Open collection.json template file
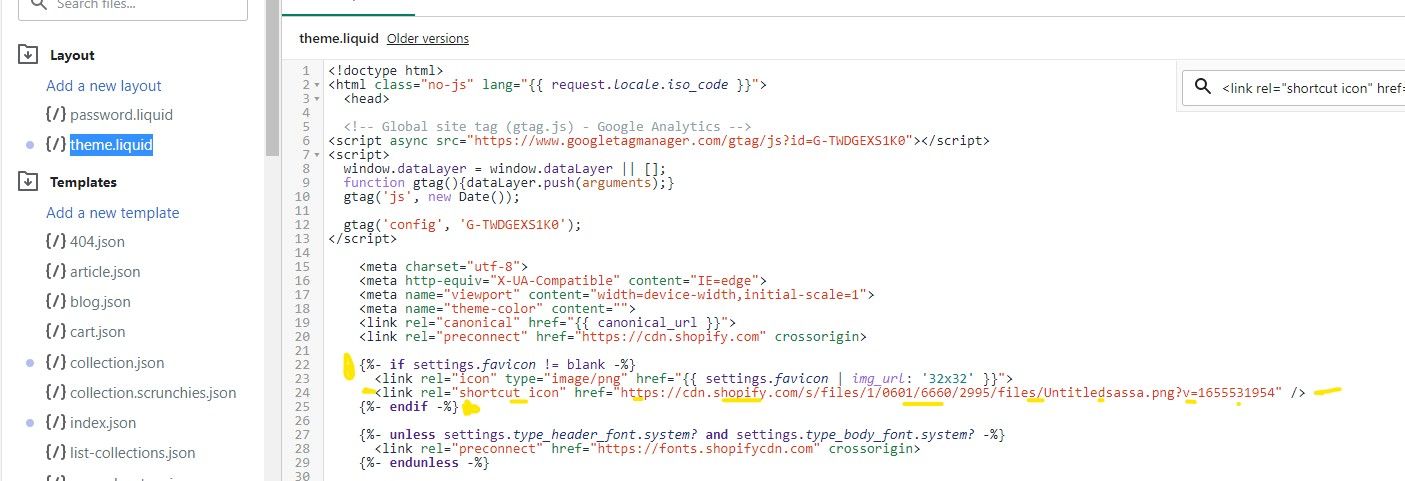1405x481 pixels. pyautogui.click(x=117, y=363)
